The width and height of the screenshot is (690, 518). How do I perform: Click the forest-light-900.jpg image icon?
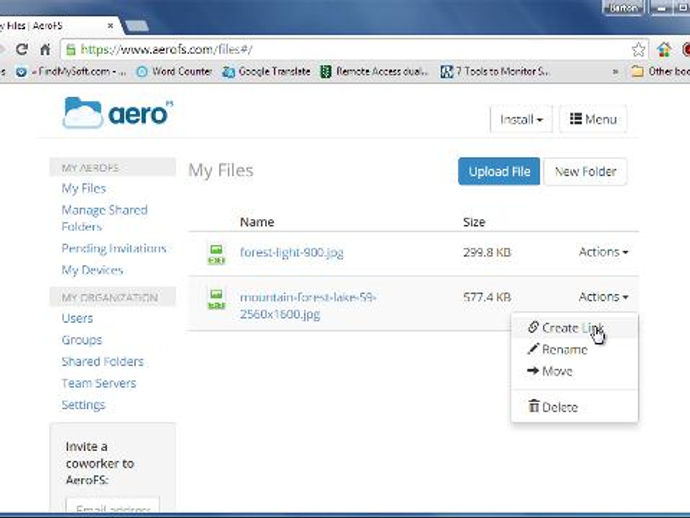216,254
